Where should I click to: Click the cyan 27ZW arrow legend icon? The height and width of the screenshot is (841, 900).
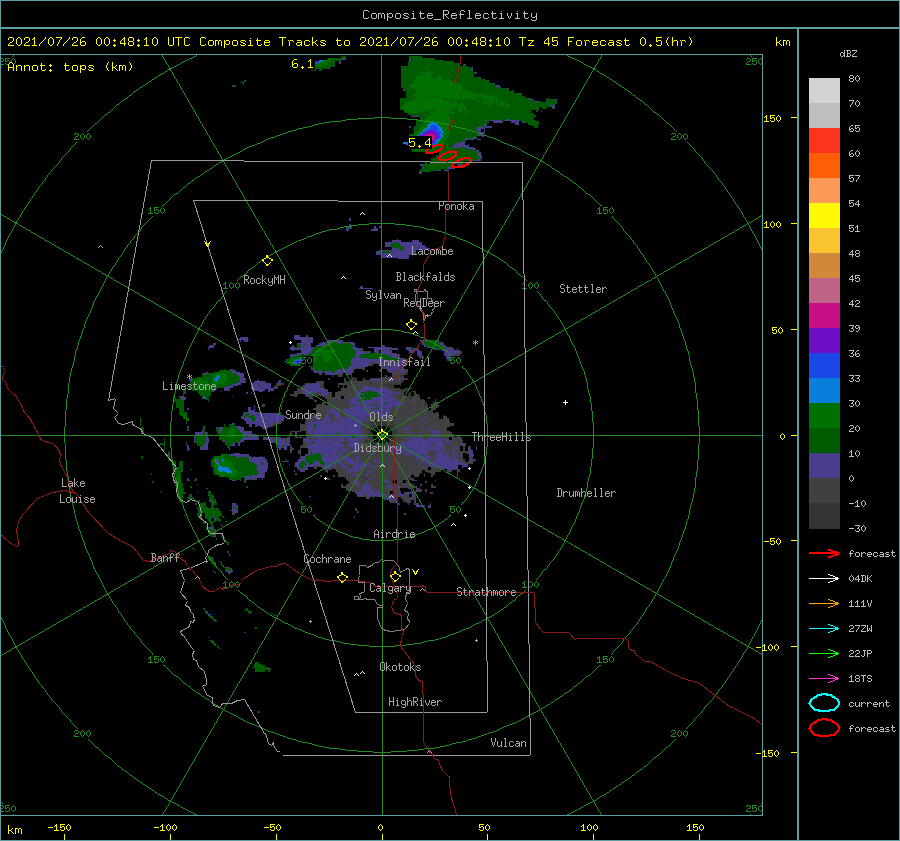[x=824, y=628]
